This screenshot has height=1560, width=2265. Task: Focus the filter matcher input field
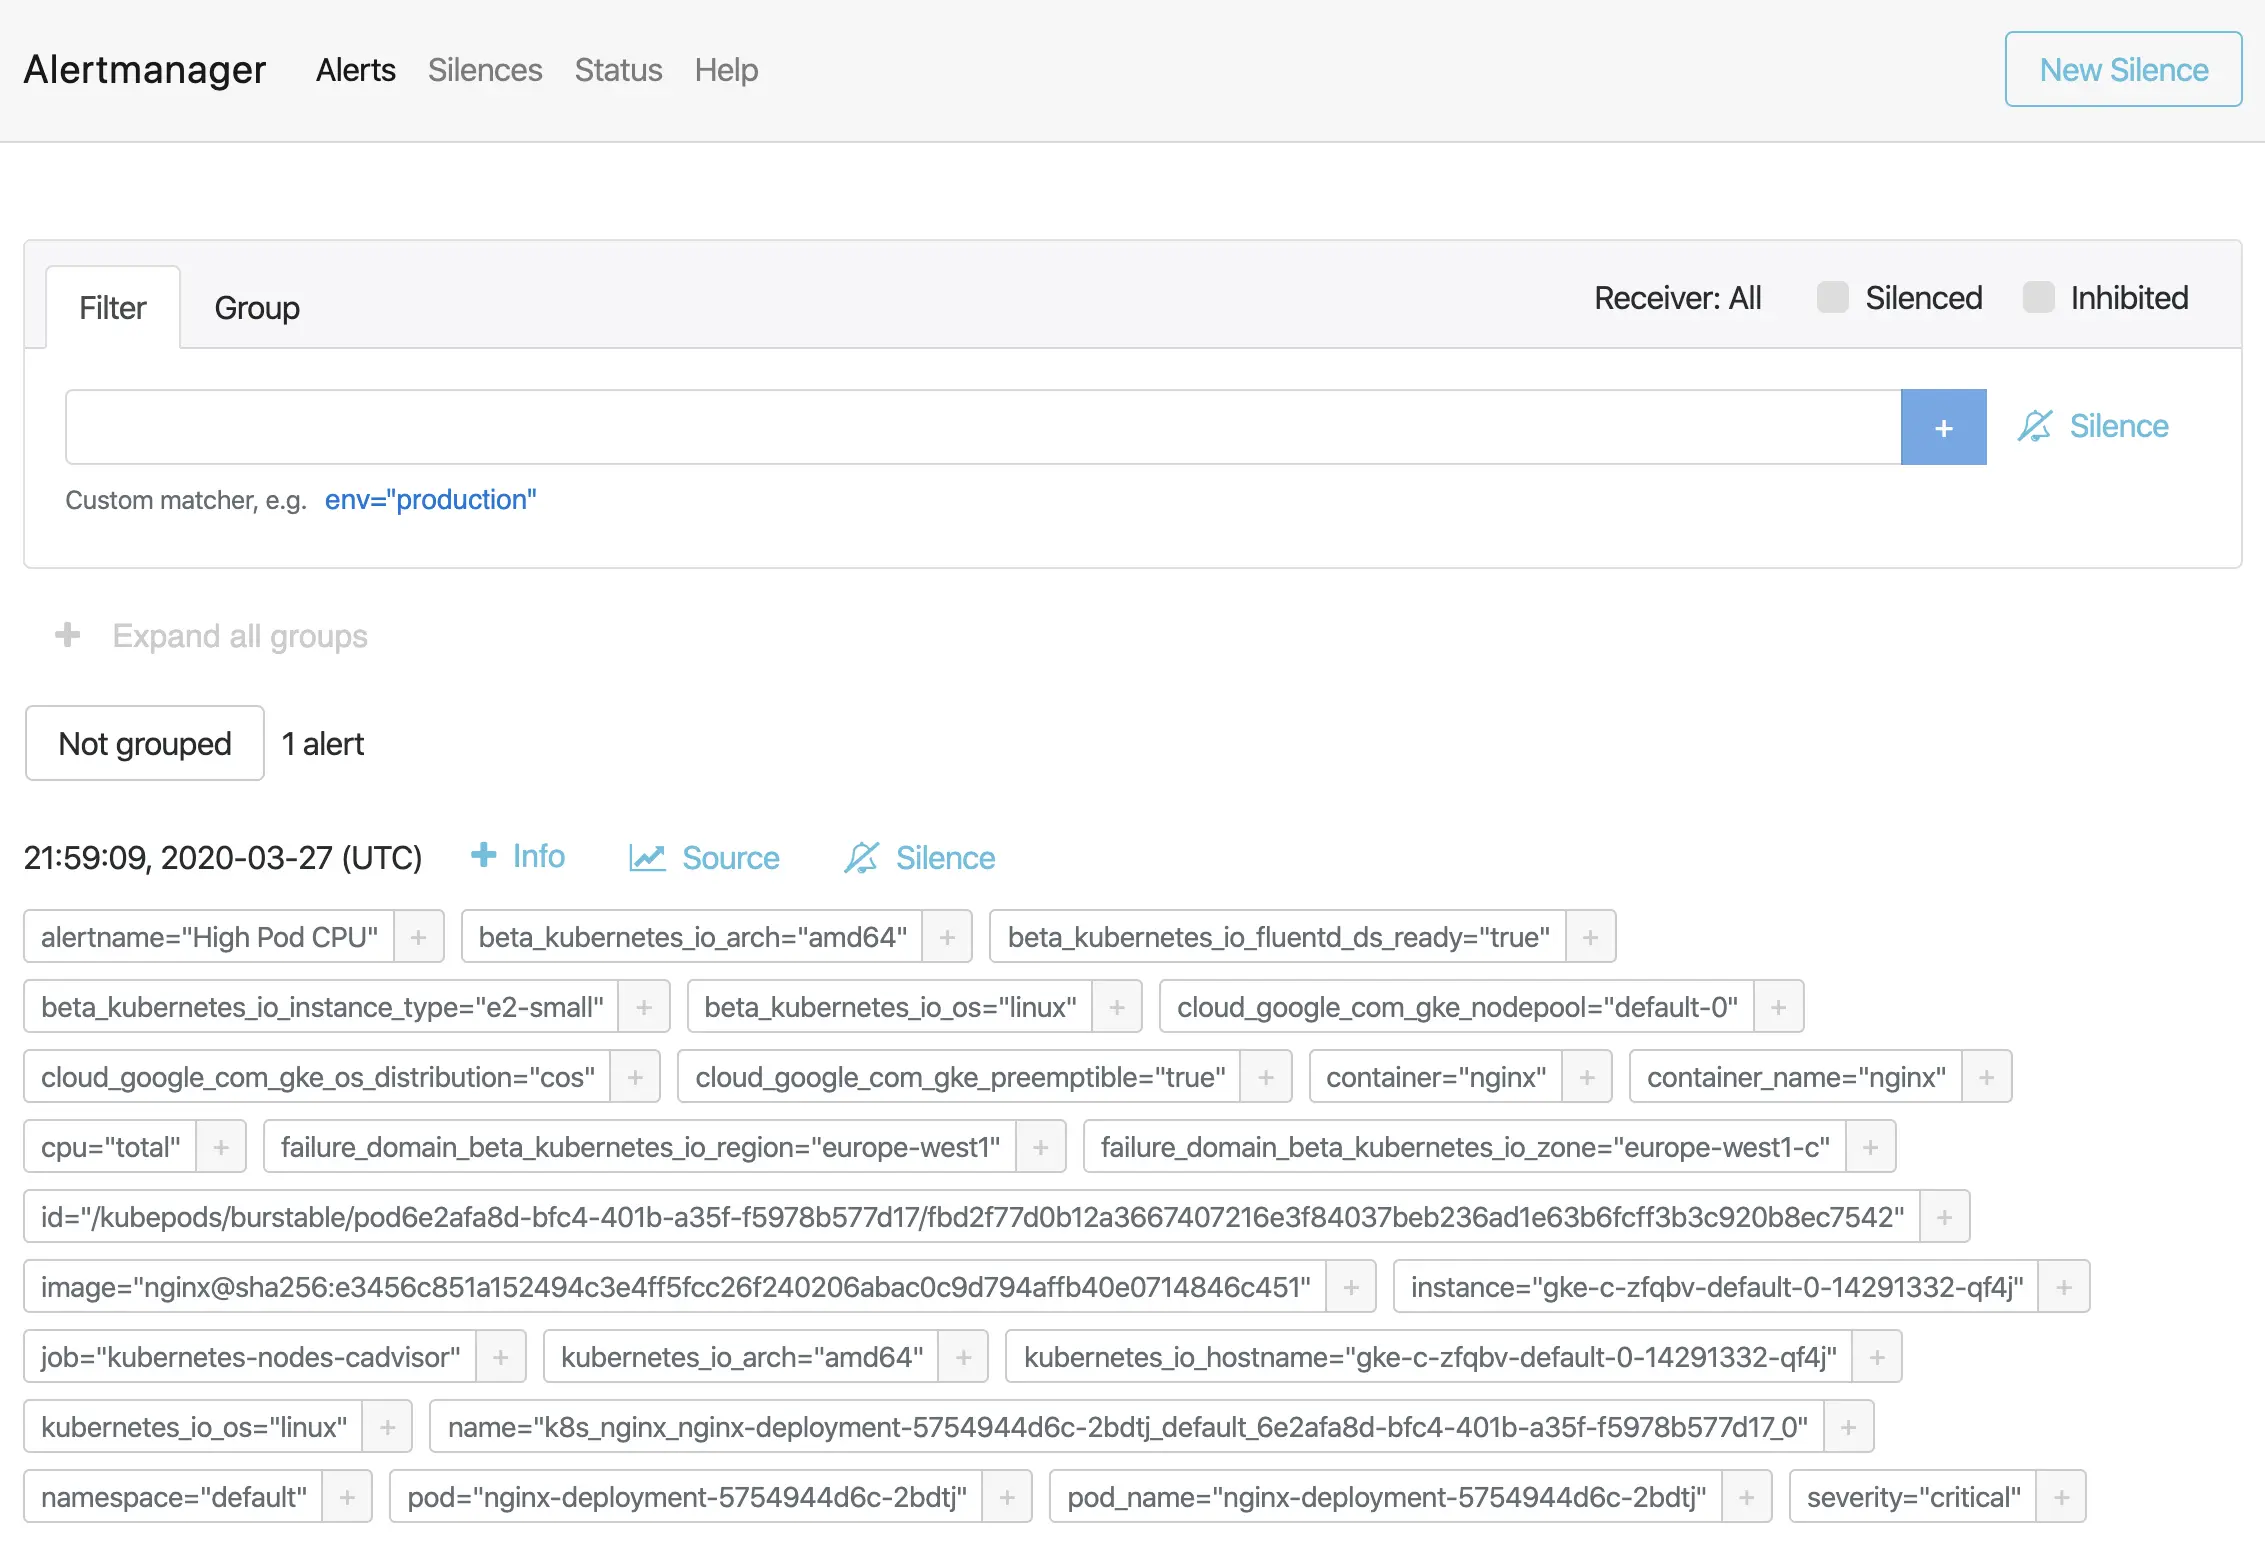982,427
